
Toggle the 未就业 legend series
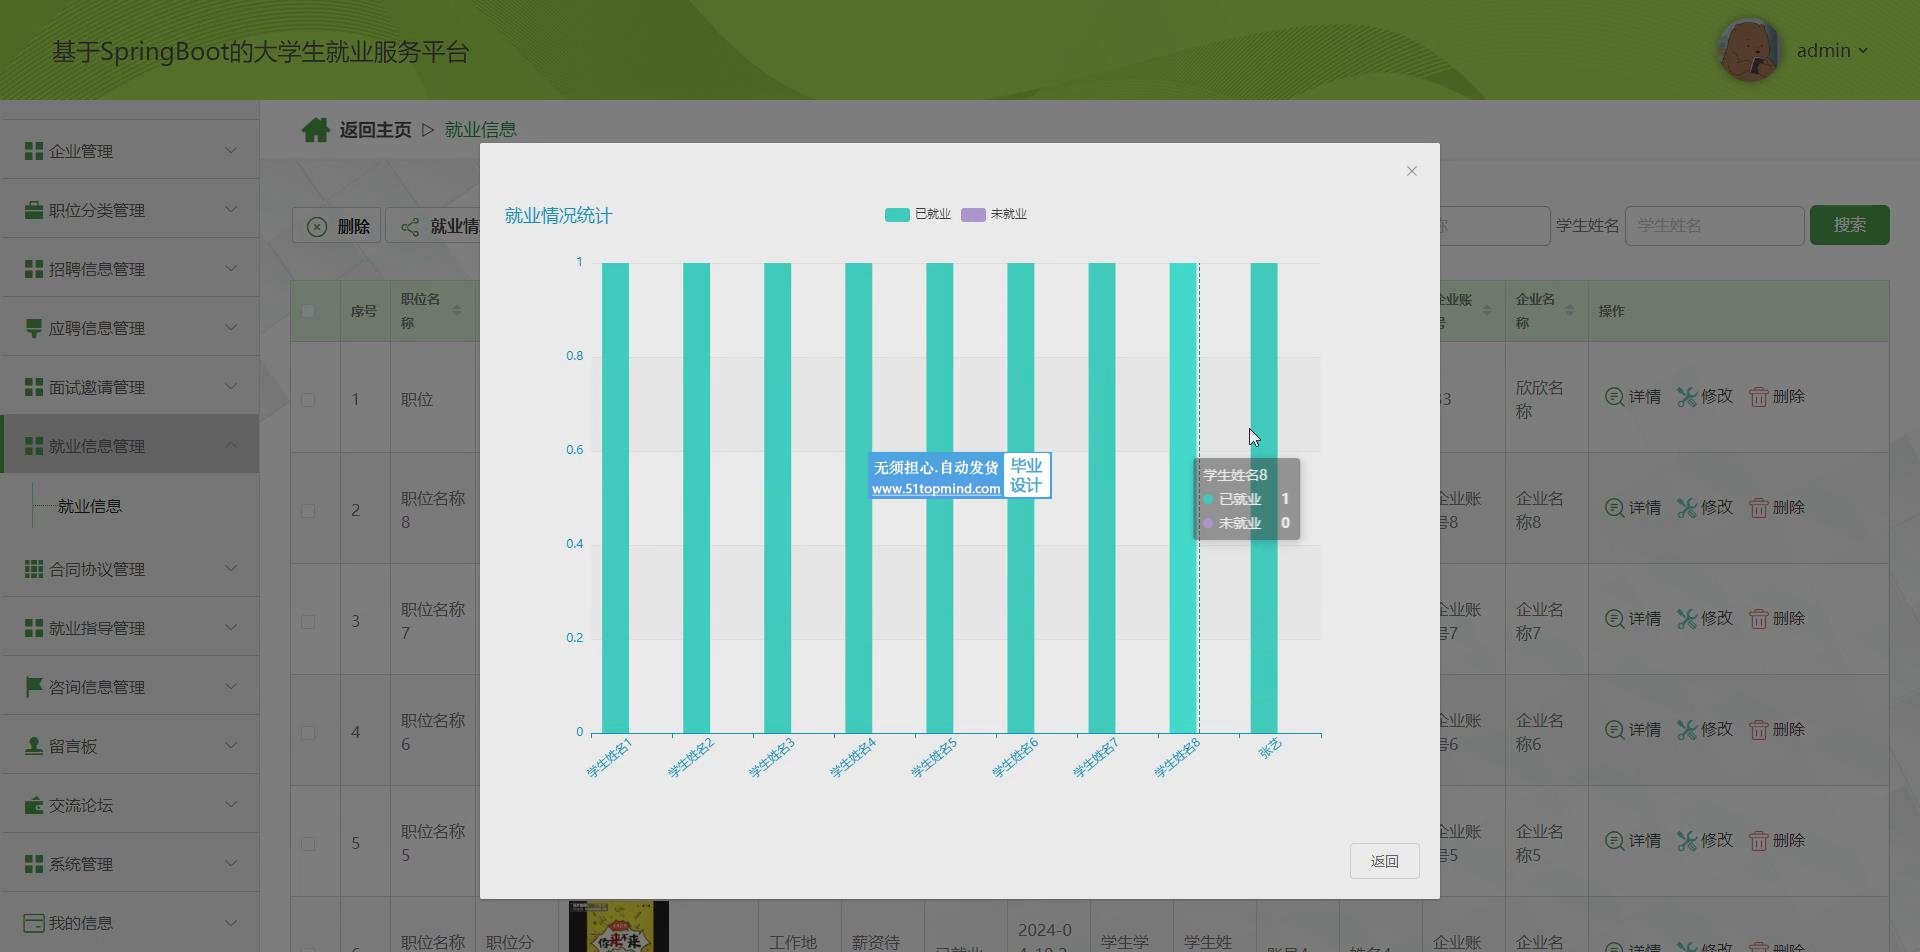pyautogui.click(x=993, y=214)
